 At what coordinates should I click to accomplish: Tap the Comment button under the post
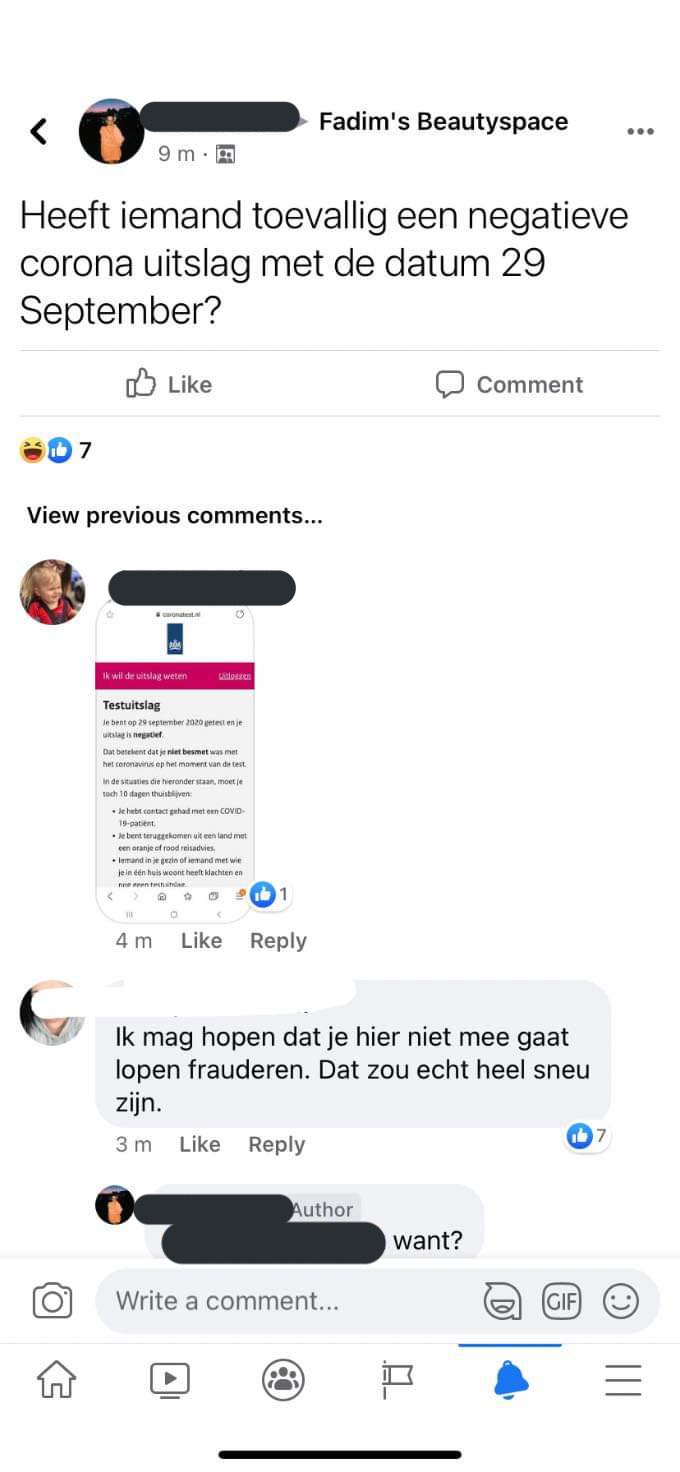tap(509, 384)
